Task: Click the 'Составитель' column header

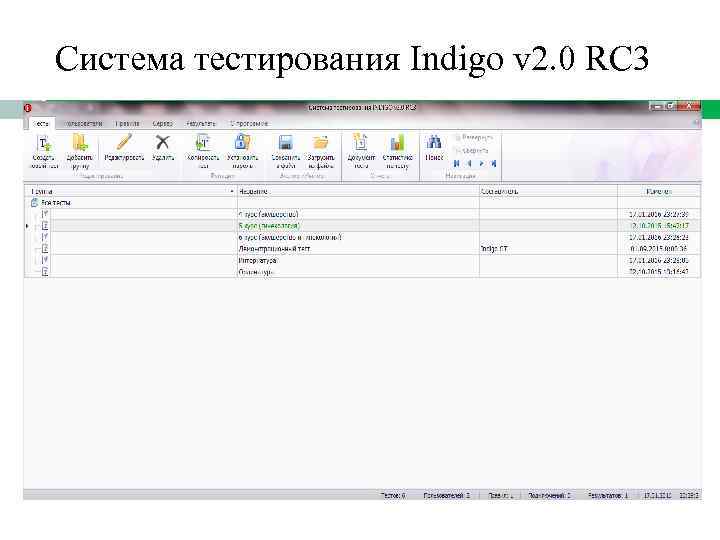Action: coord(548,191)
